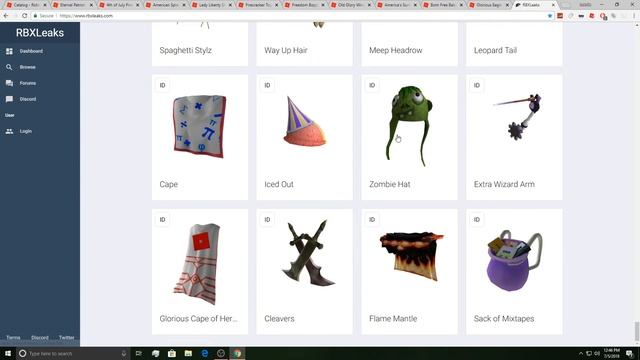Click the taskbar search box
The image size is (640, 360).
pos(73,353)
